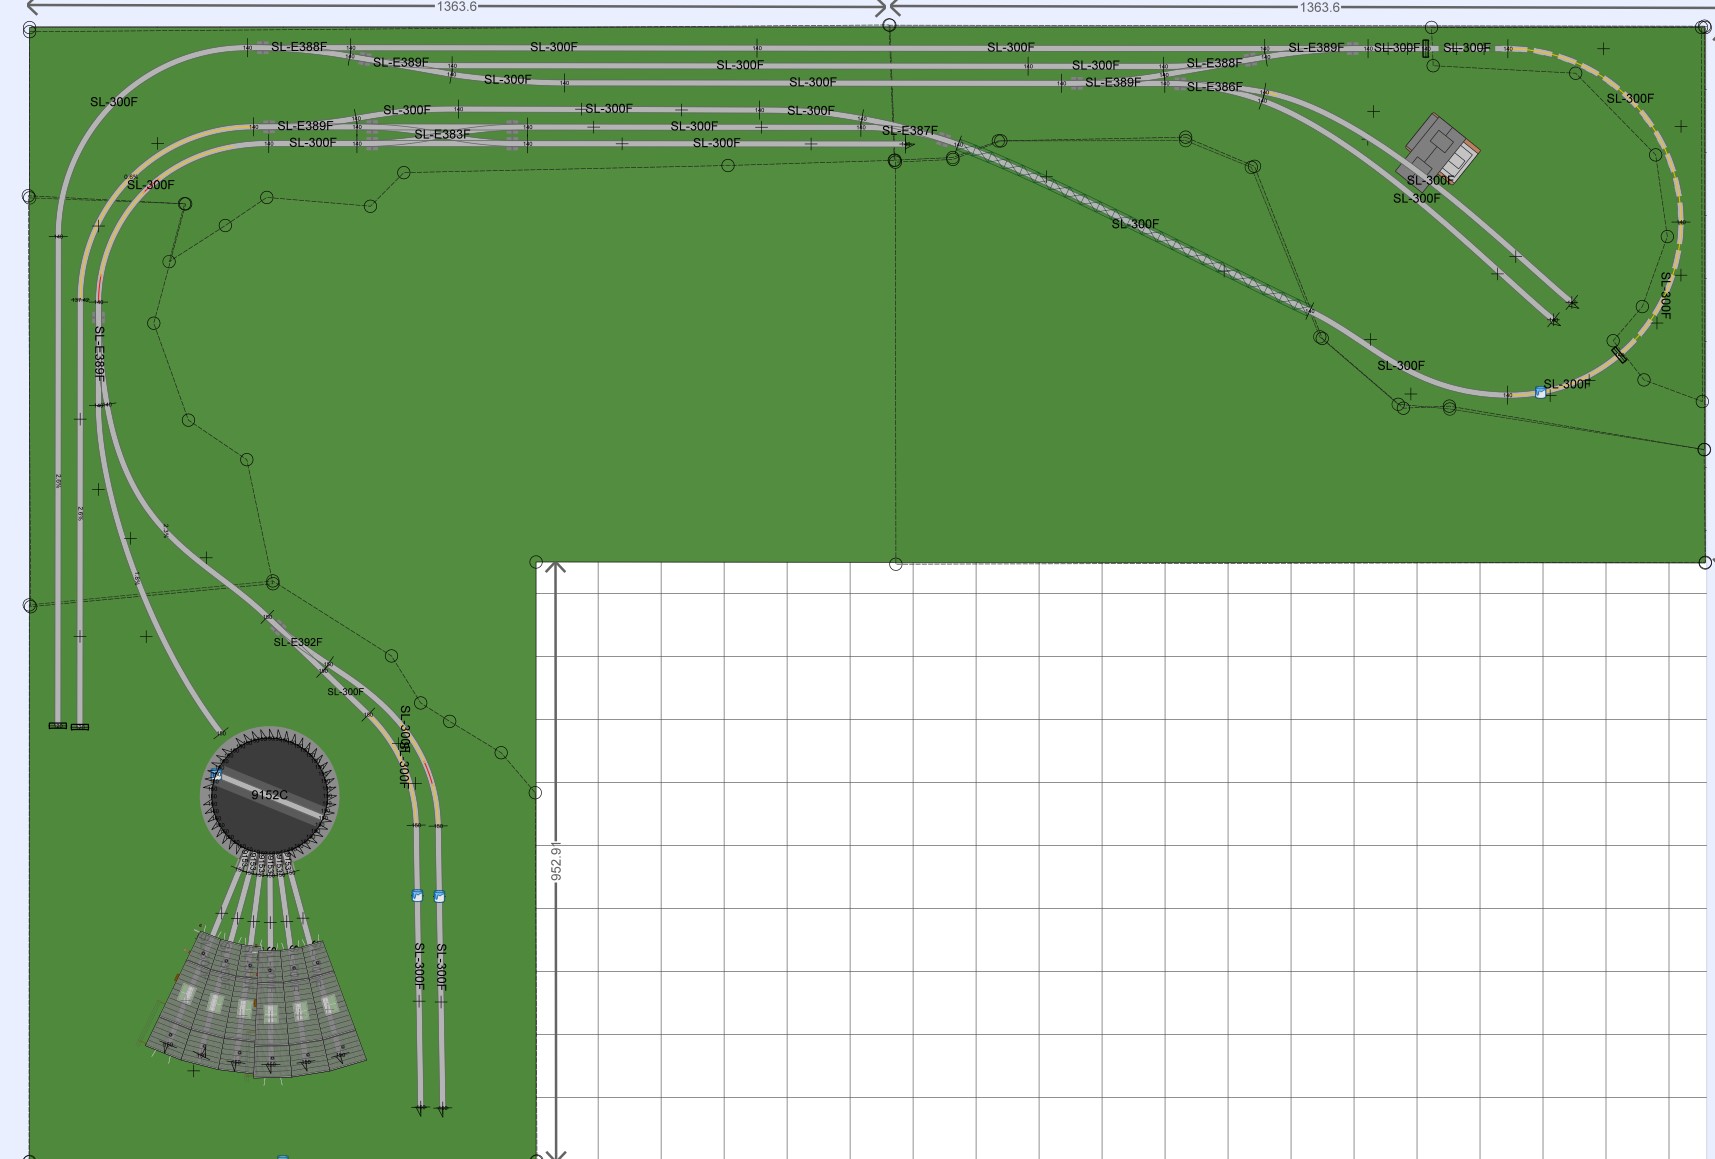
Task: Select the buffer stop ending the second vertical track
Action: click(x=80, y=727)
